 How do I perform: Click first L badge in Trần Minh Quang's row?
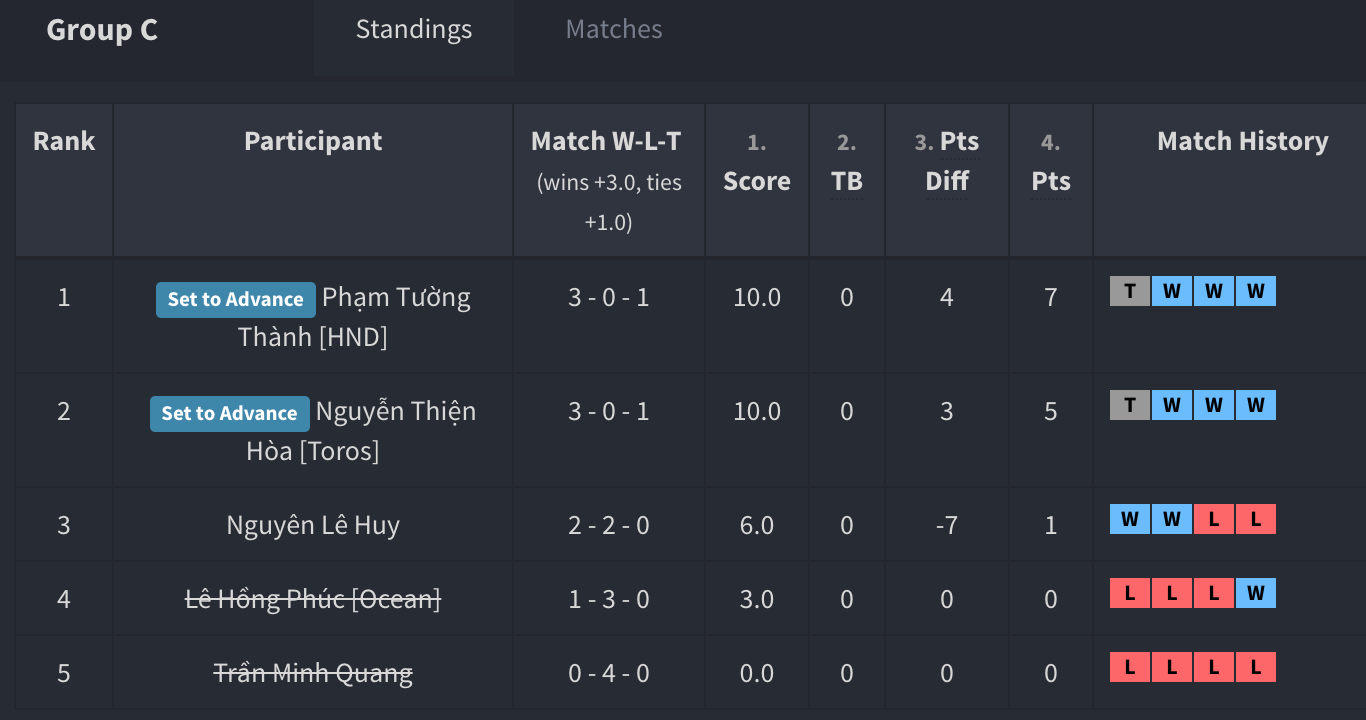point(1130,667)
